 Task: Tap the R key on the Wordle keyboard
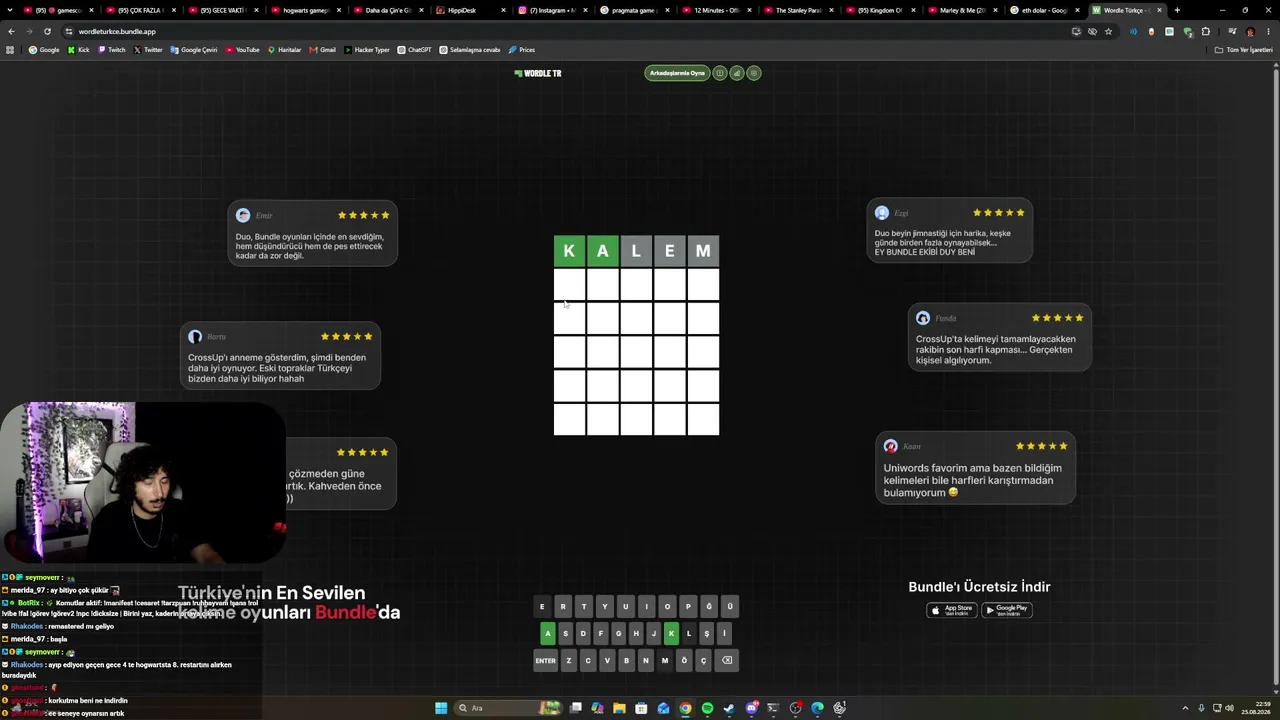pos(563,607)
